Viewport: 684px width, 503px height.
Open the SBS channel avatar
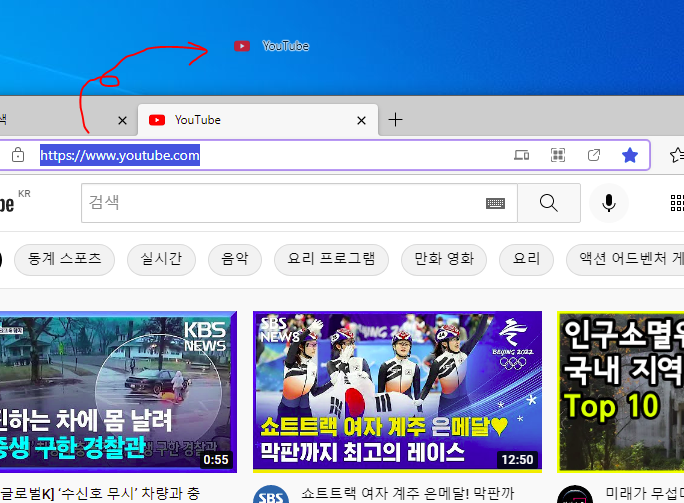click(271, 494)
